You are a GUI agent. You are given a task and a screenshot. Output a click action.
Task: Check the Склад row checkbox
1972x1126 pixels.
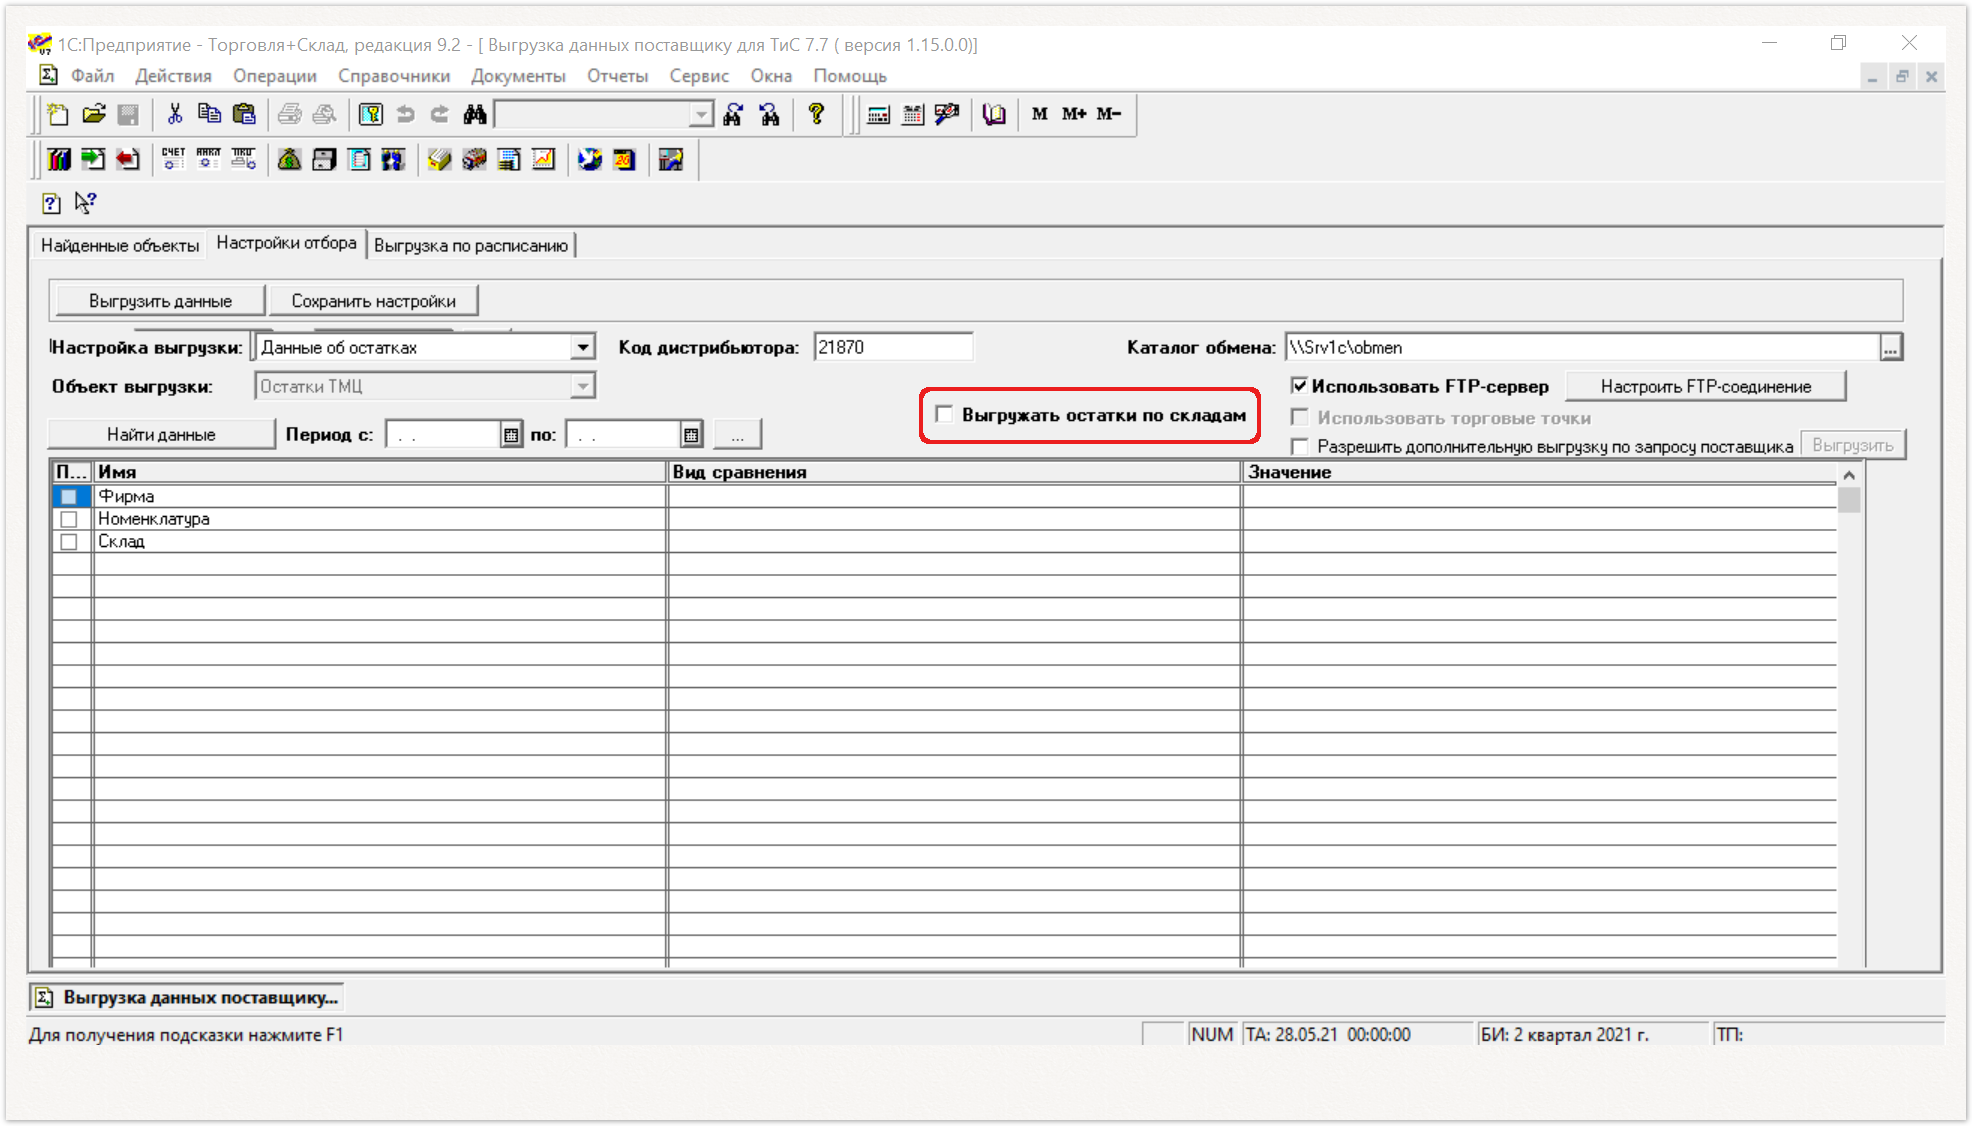[69, 542]
